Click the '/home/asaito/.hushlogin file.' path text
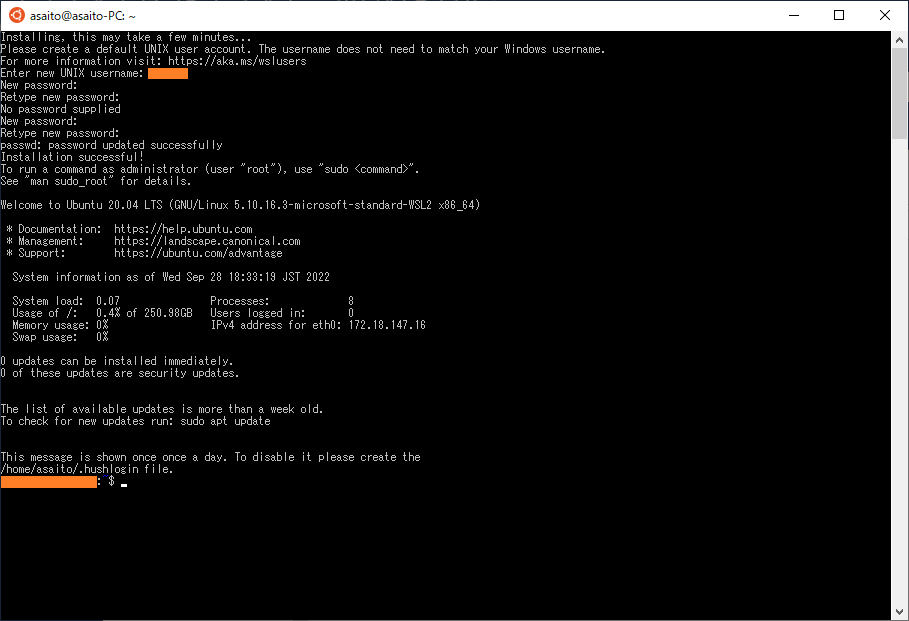Screen dimensions: 909x621 (x=87, y=469)
